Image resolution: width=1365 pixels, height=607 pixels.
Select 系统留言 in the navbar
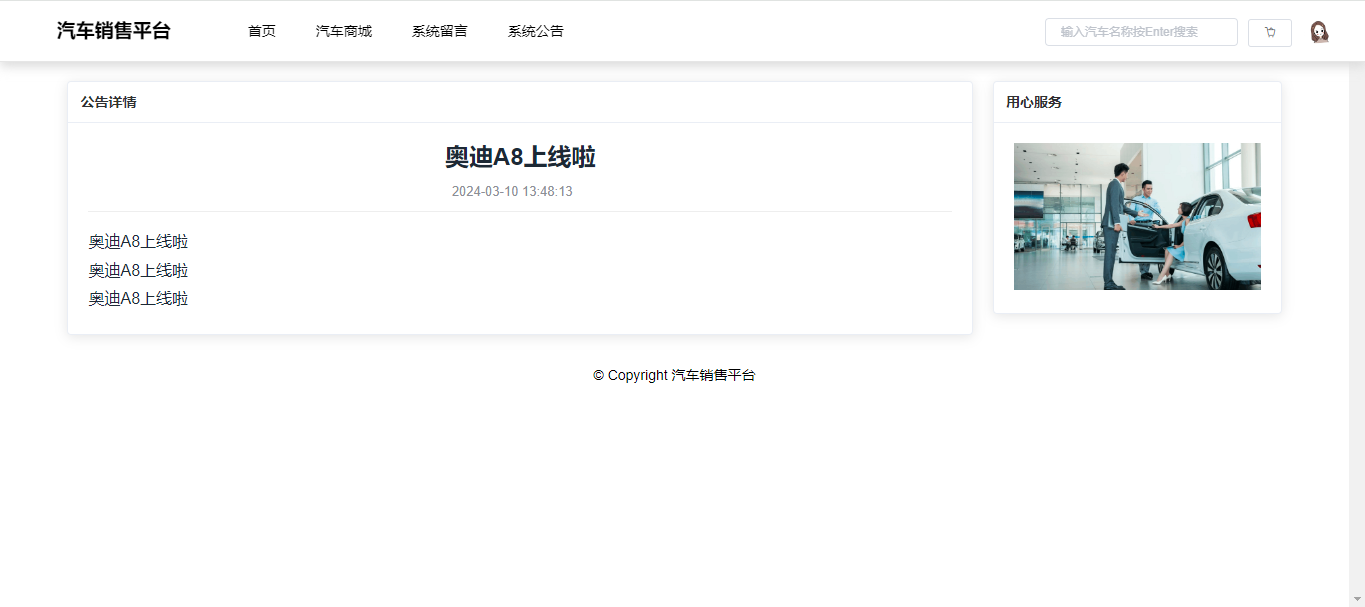(x=439, y=31)
